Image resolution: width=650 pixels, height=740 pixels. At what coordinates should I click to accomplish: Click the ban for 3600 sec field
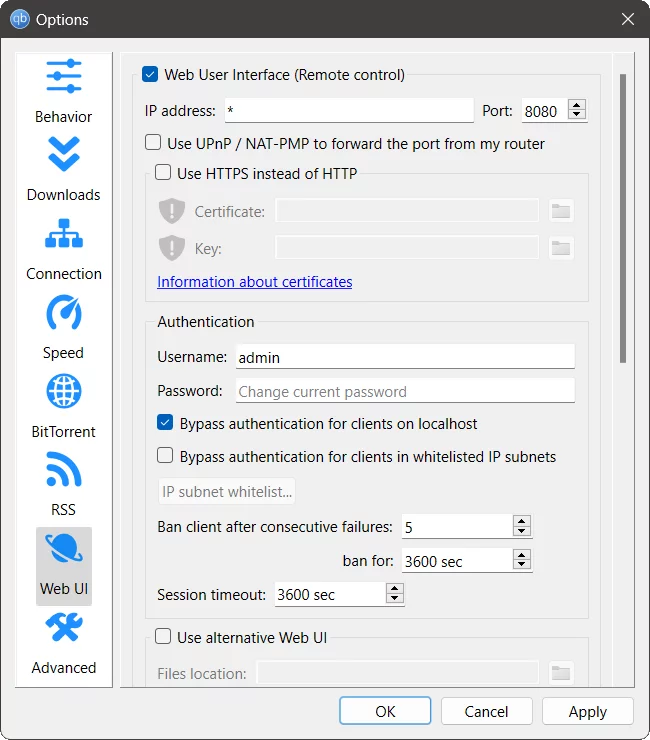click(x=457, y=561)
